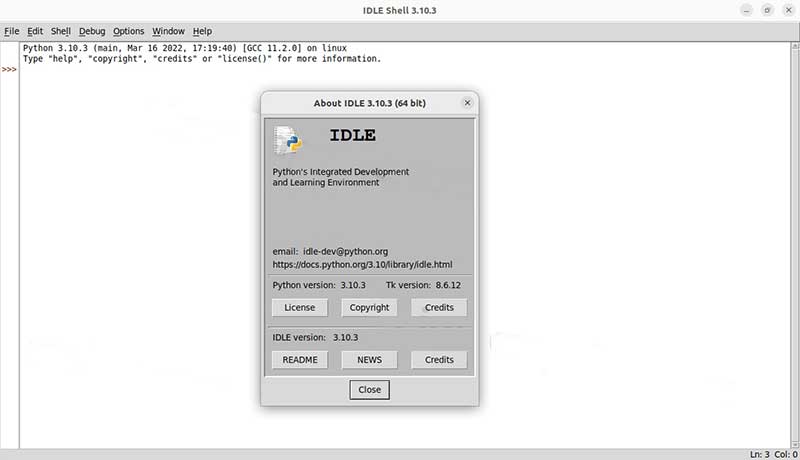
Task: Click the idle-dev@python.org email address
Action: point(352,251)
